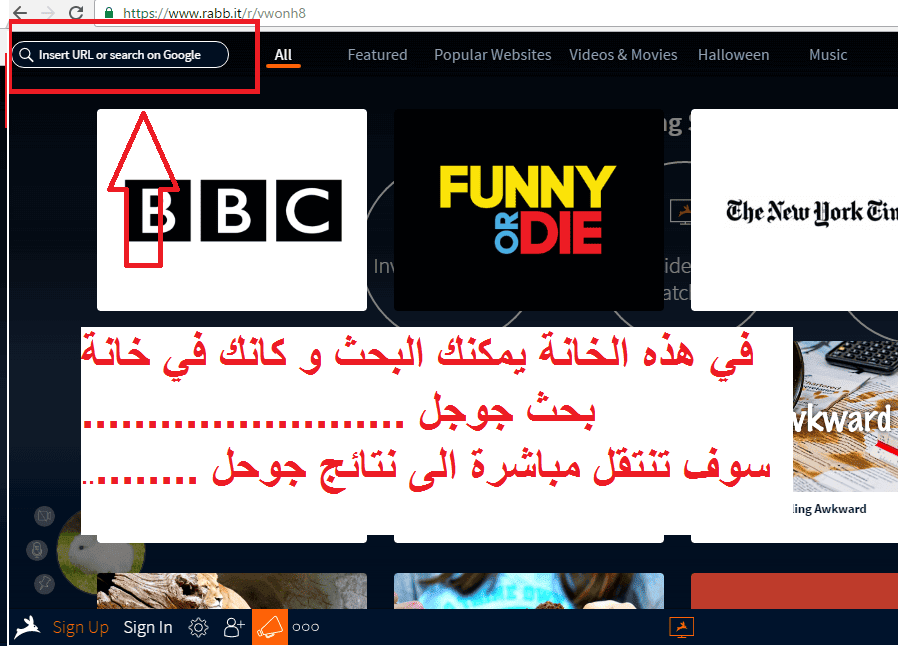Open the Awkward thumbnail card
The width and height of the screenshot is (898, 646).
[x=845, y=417]
